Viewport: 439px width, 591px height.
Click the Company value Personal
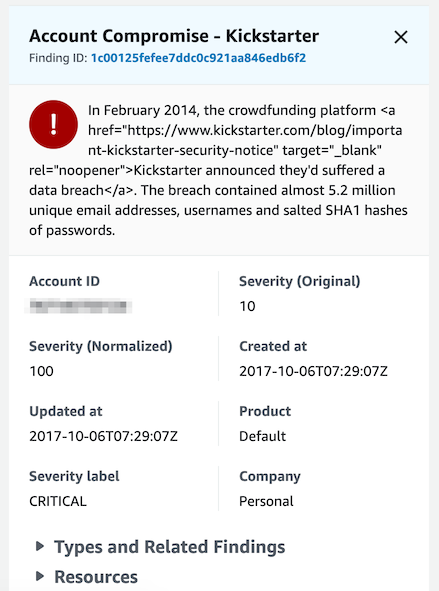click(266, 501)
